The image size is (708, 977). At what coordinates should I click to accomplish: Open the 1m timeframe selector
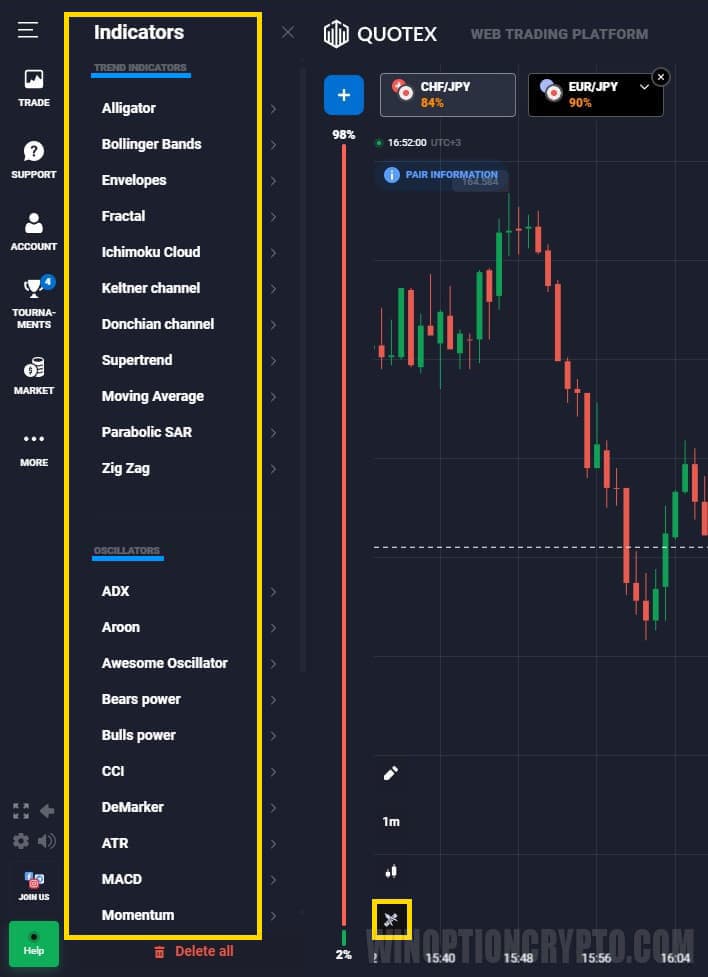click(390, 822)
